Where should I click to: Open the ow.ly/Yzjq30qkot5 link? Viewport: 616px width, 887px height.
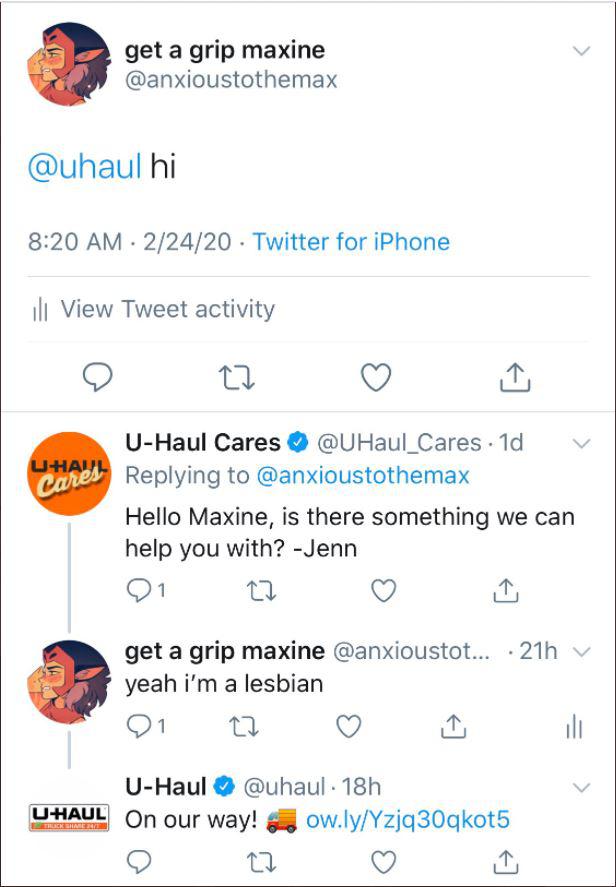point(407,820)
